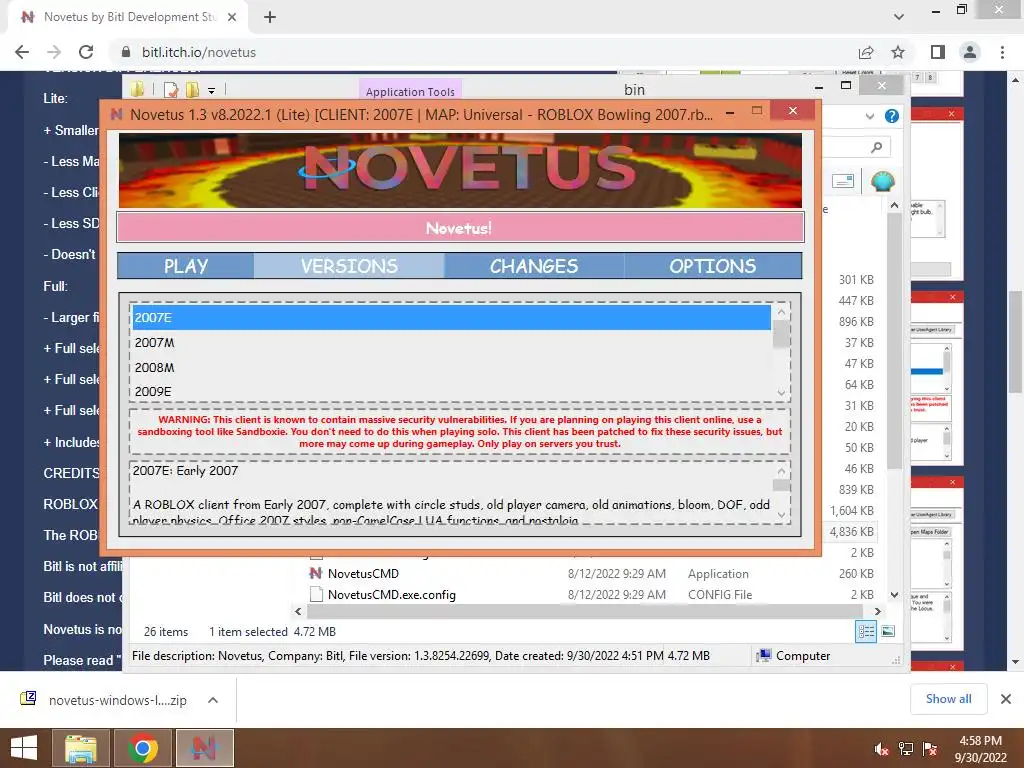This screenshot has width=1024, height=768.
Task: Open Chrome profile avatar menu
Action: pos(970,52)
